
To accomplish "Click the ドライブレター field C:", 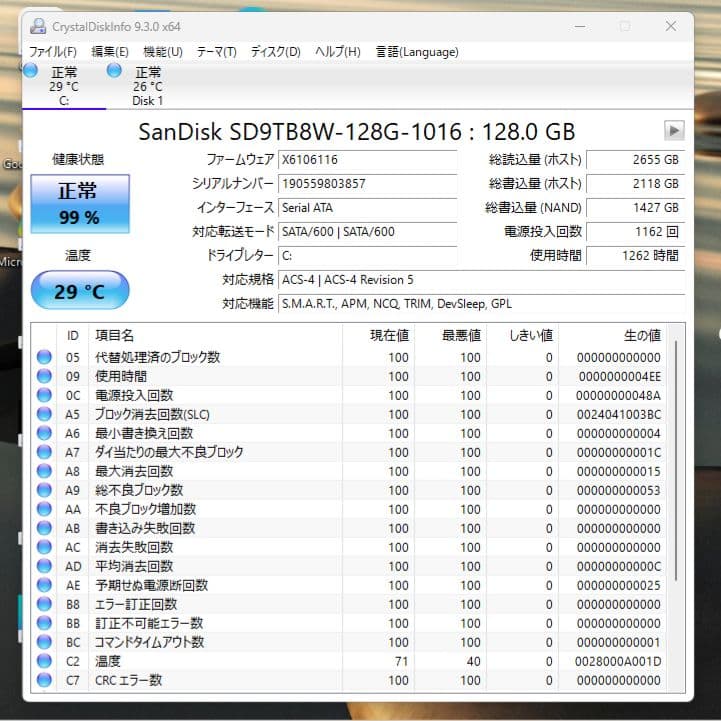I will point(367,256).
